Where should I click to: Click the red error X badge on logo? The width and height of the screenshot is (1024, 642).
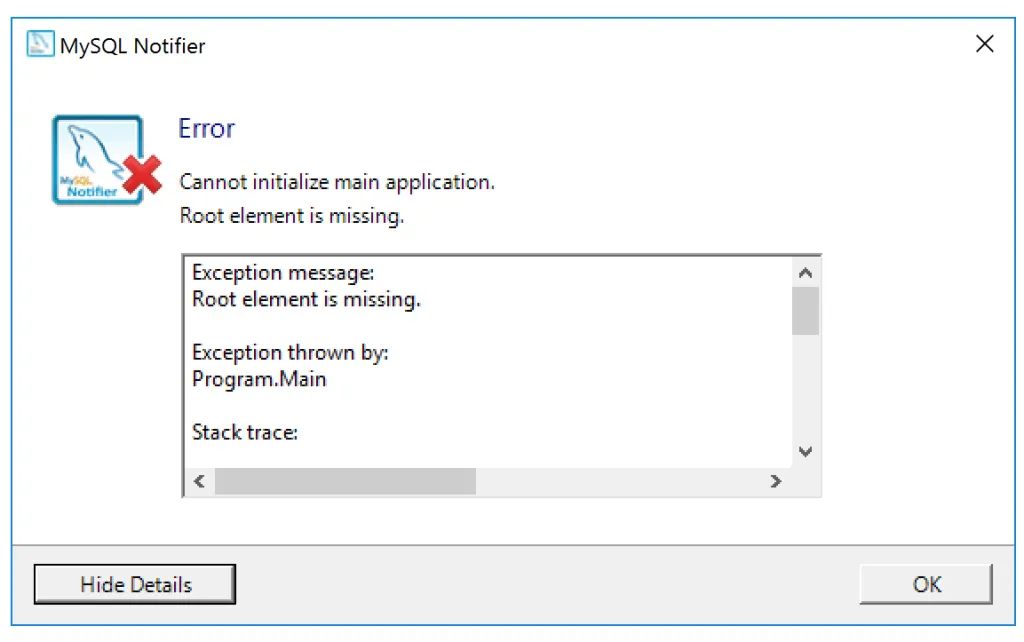click(x=140, y=172)
